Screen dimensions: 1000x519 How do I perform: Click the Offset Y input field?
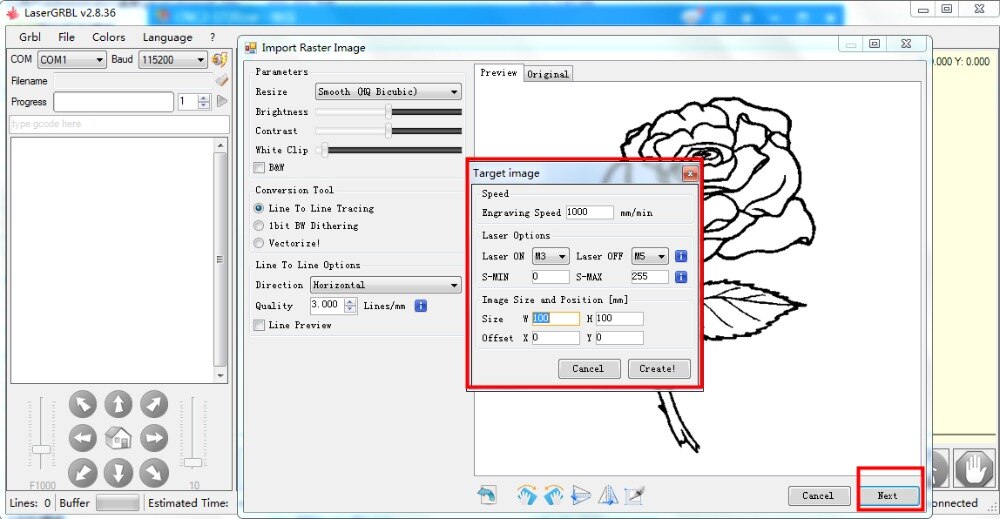619,338
